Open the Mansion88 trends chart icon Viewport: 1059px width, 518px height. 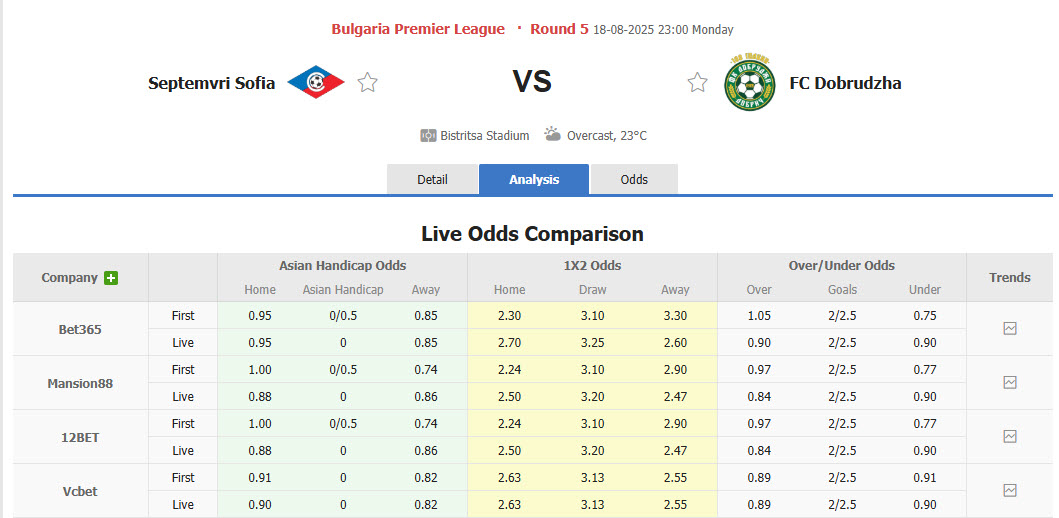coord(1009,382)
